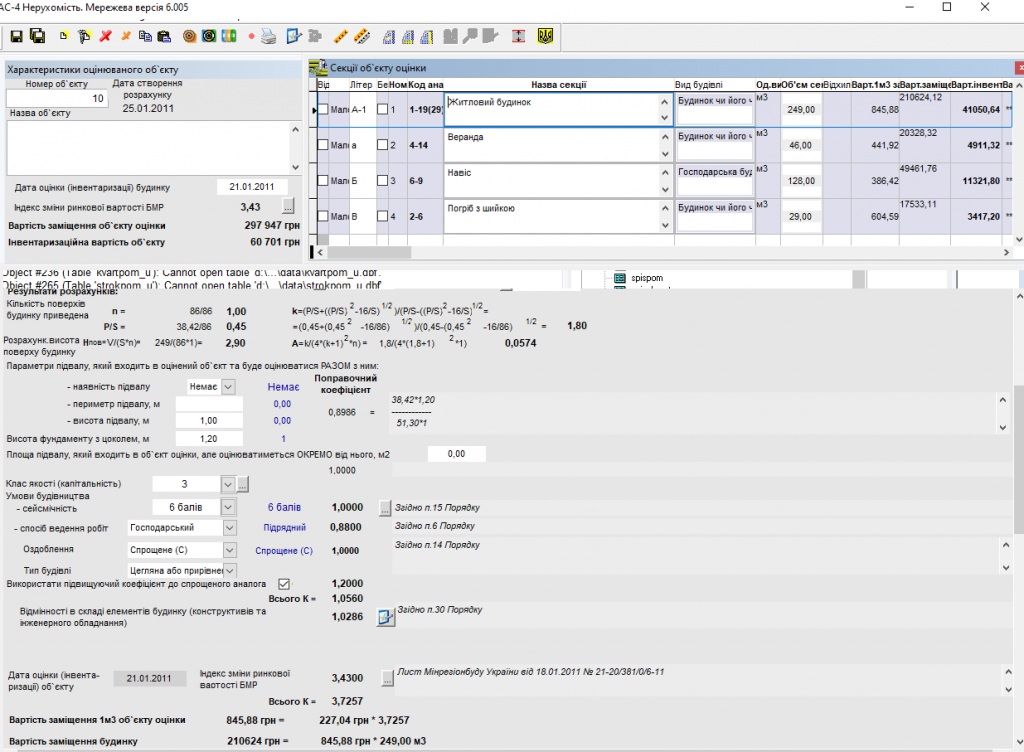Click the Save All double-floppy icon
The width and height of the screenshot is (1024, 752).
37,37
